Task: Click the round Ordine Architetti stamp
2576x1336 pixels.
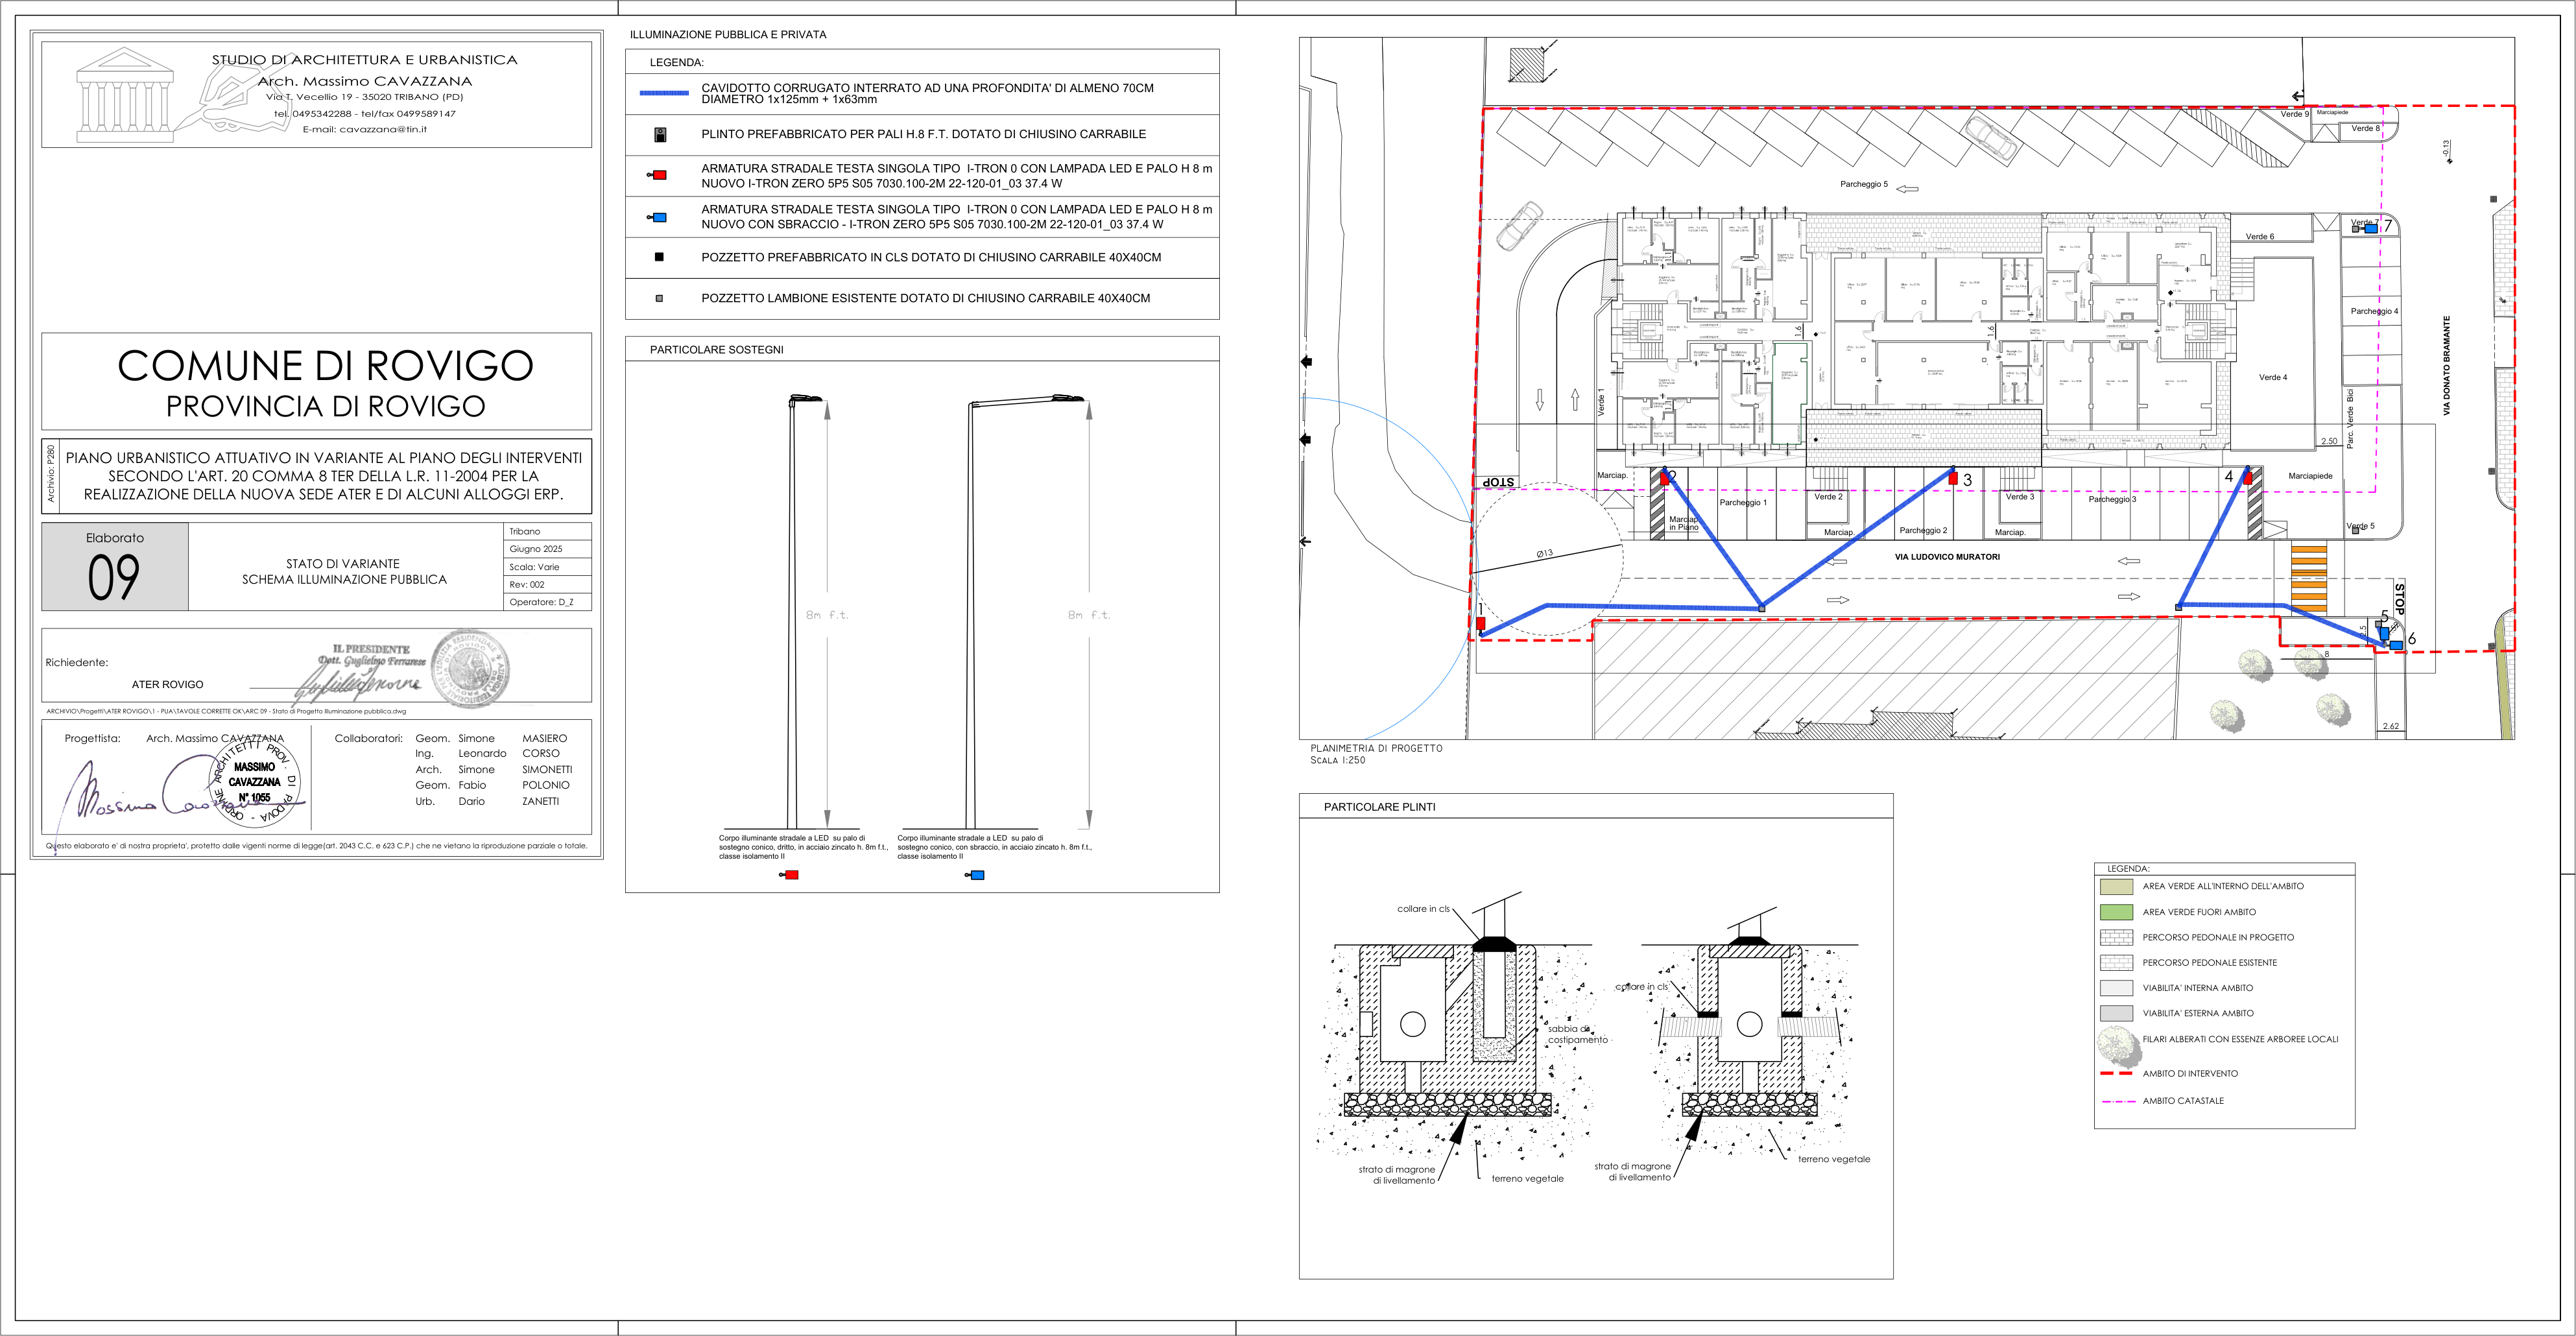Action: coord(254,781)
